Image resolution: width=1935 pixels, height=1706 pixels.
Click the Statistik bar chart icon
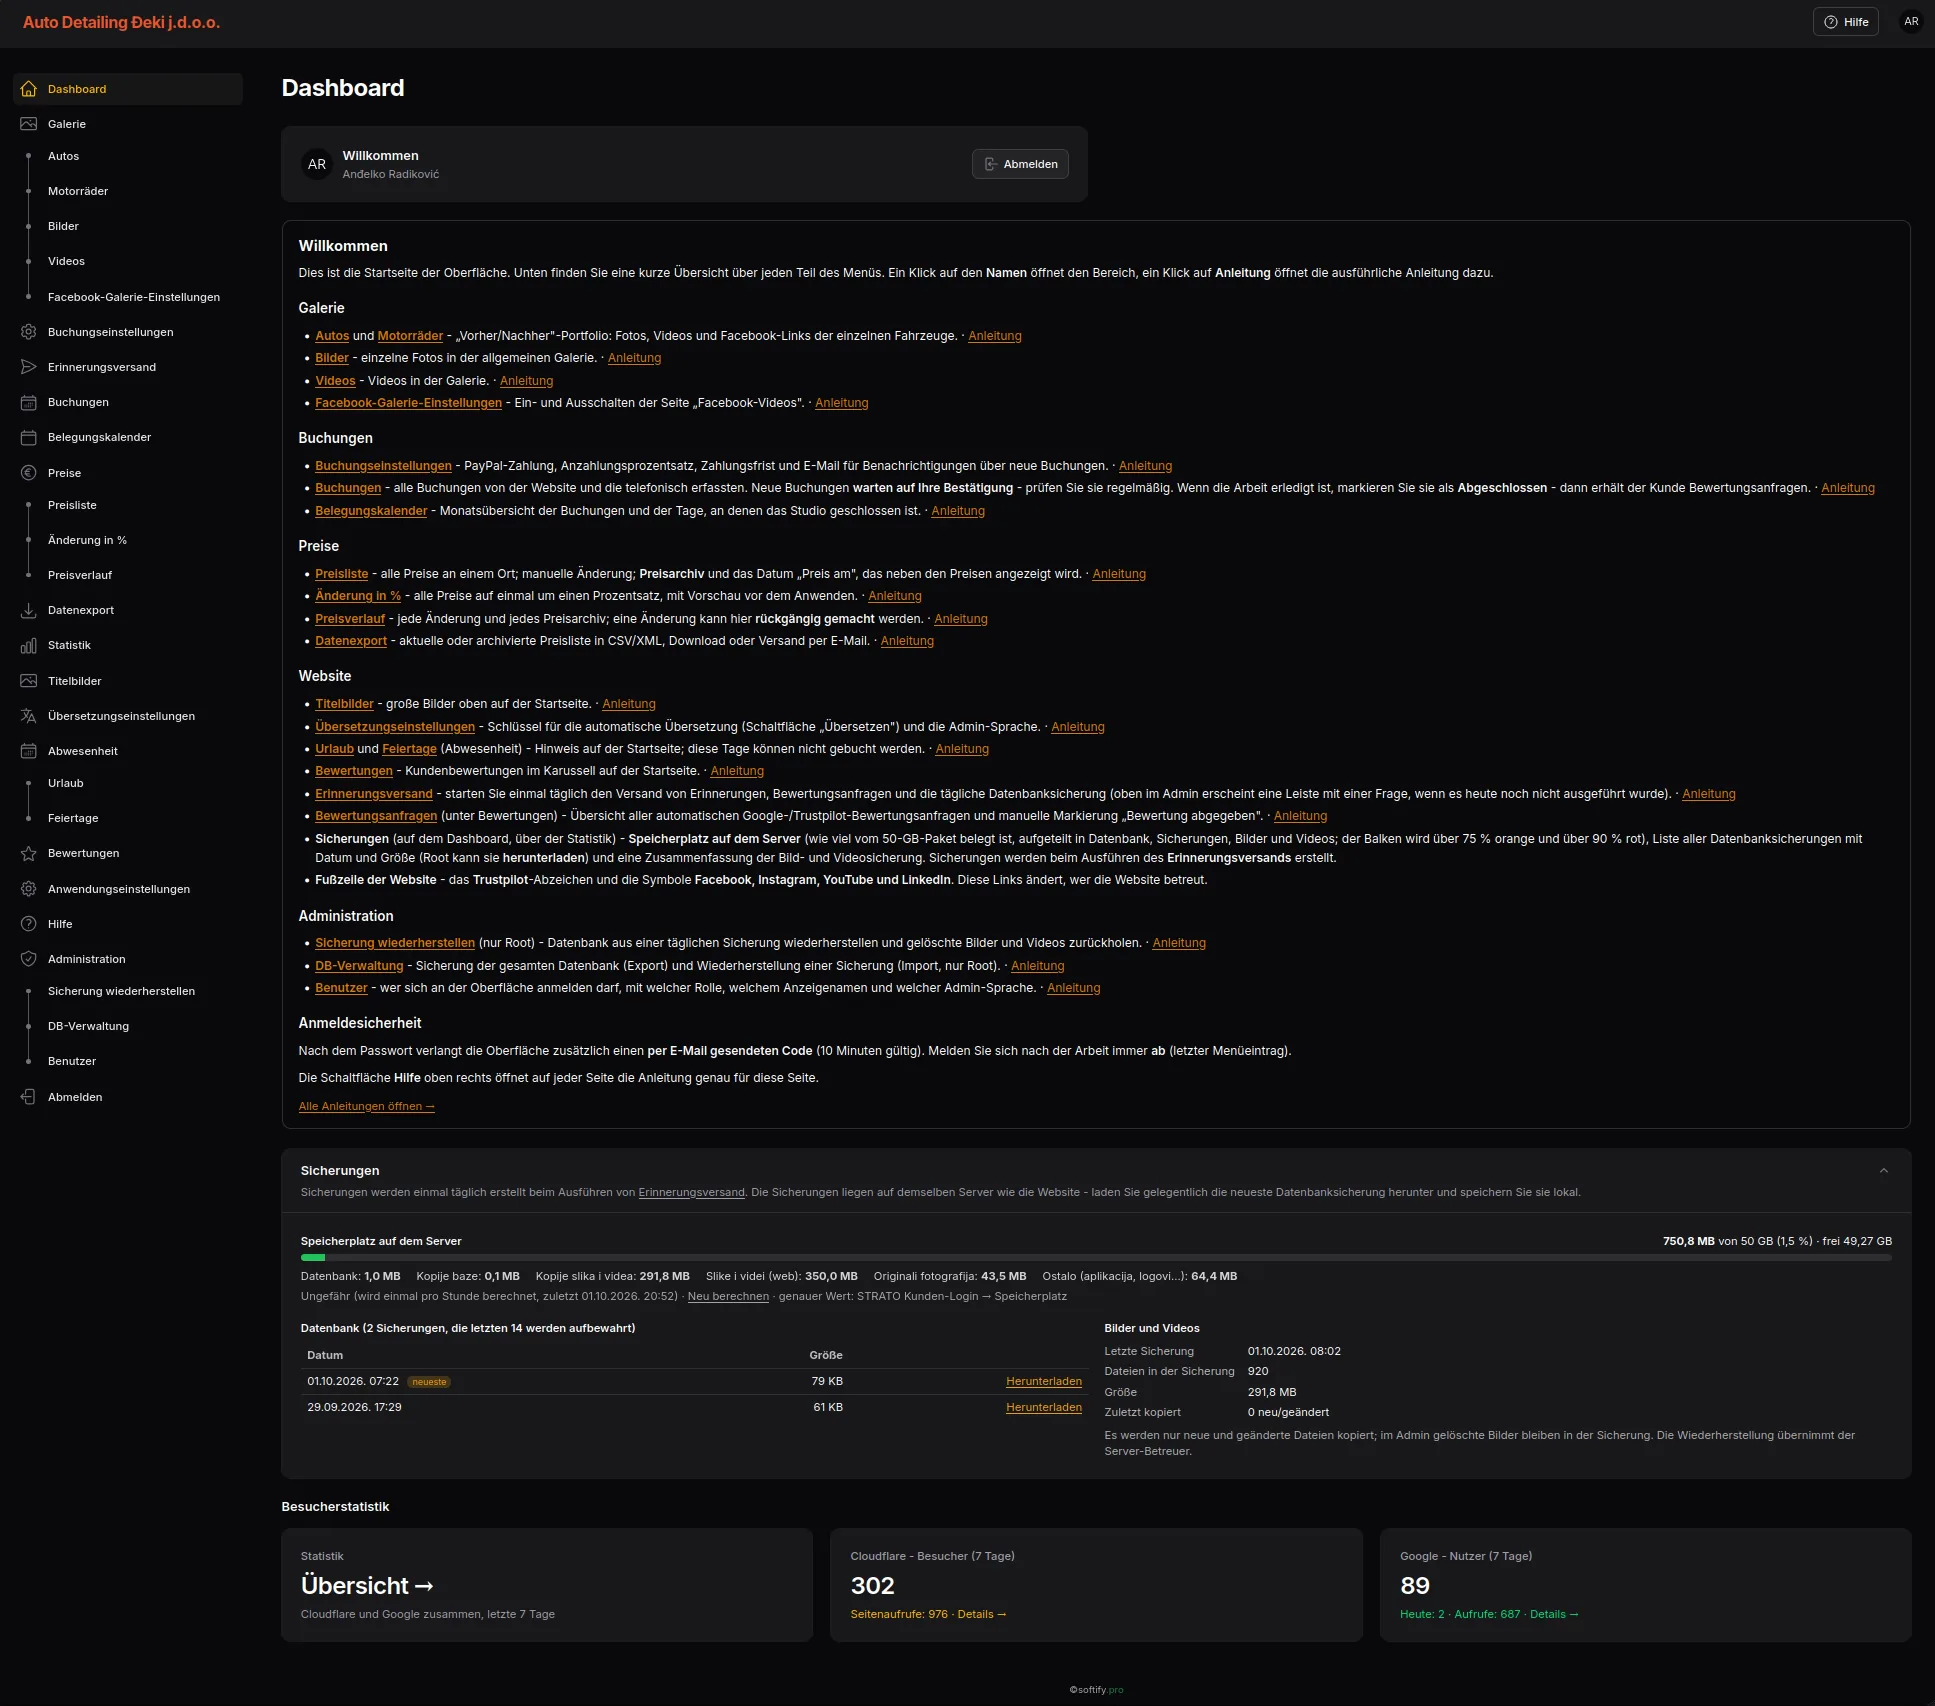(29, 645)
